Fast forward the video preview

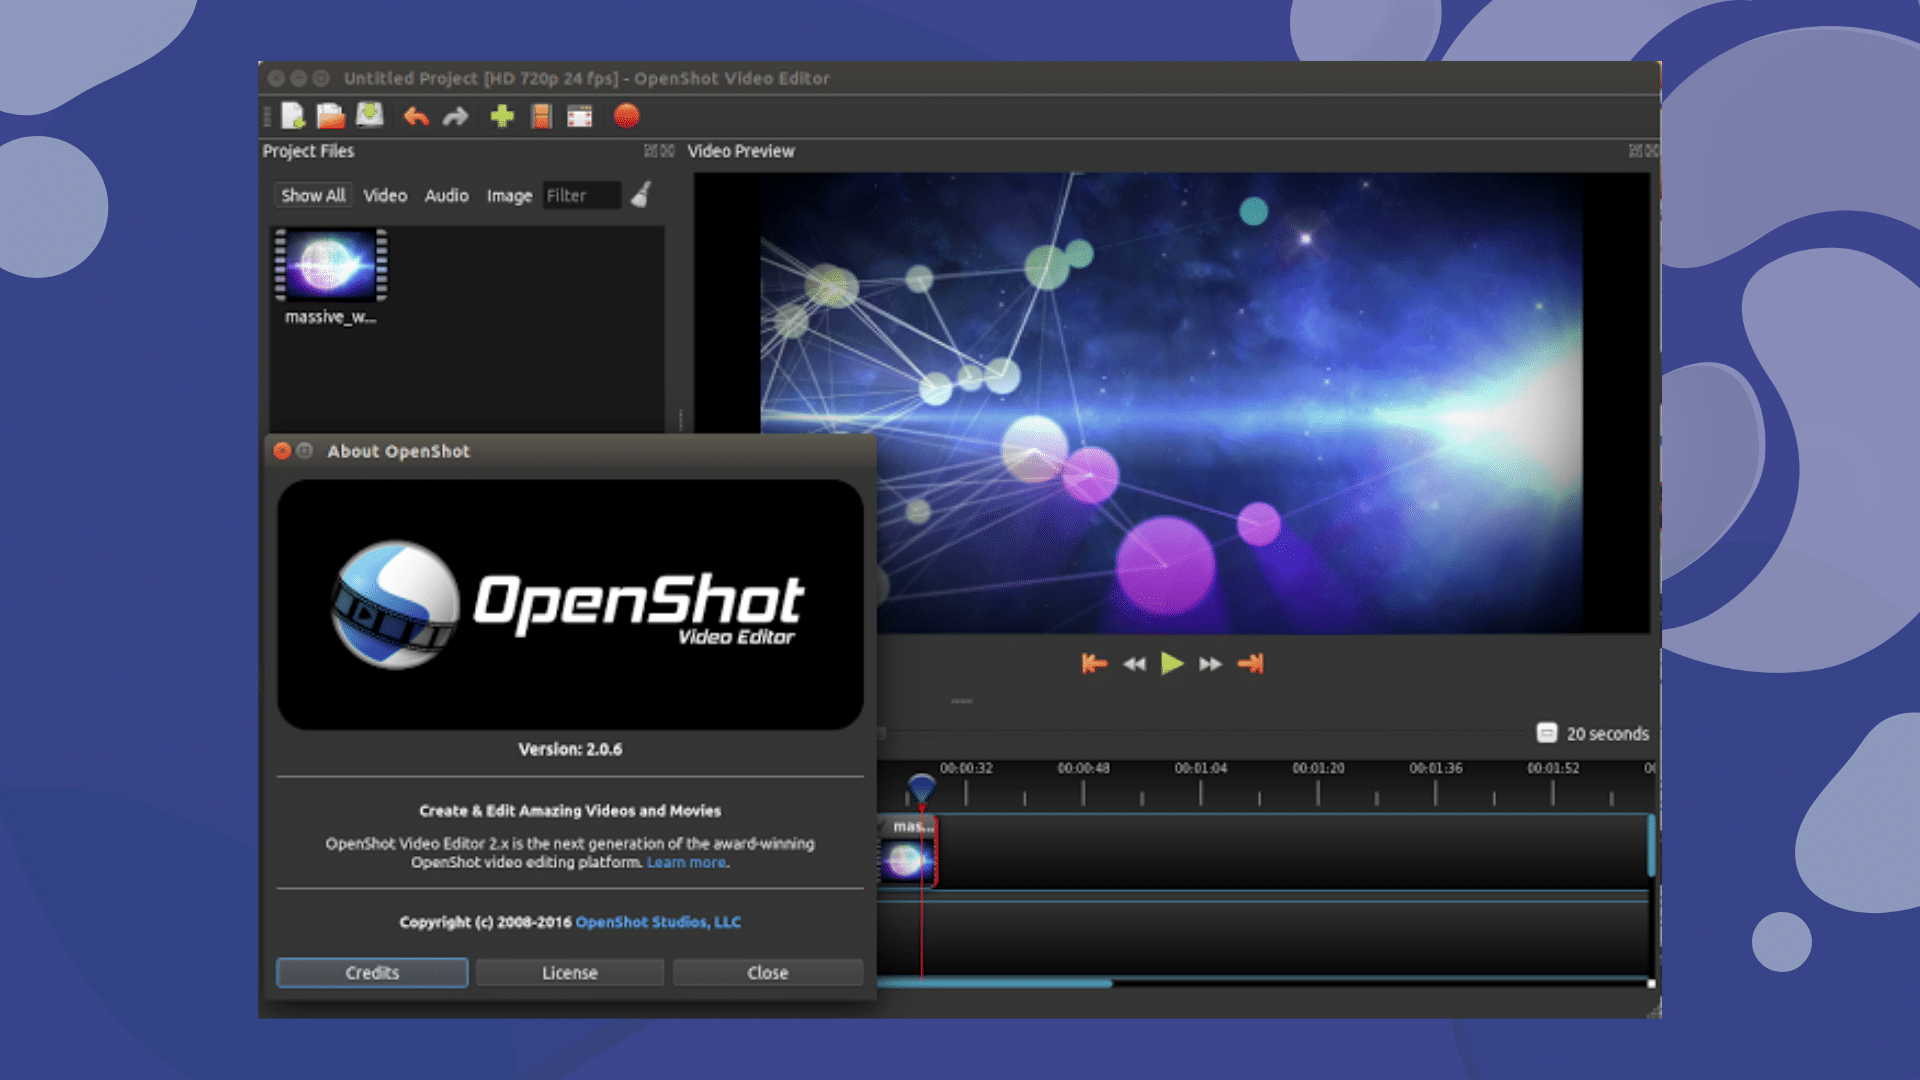tap(1210, 664)
